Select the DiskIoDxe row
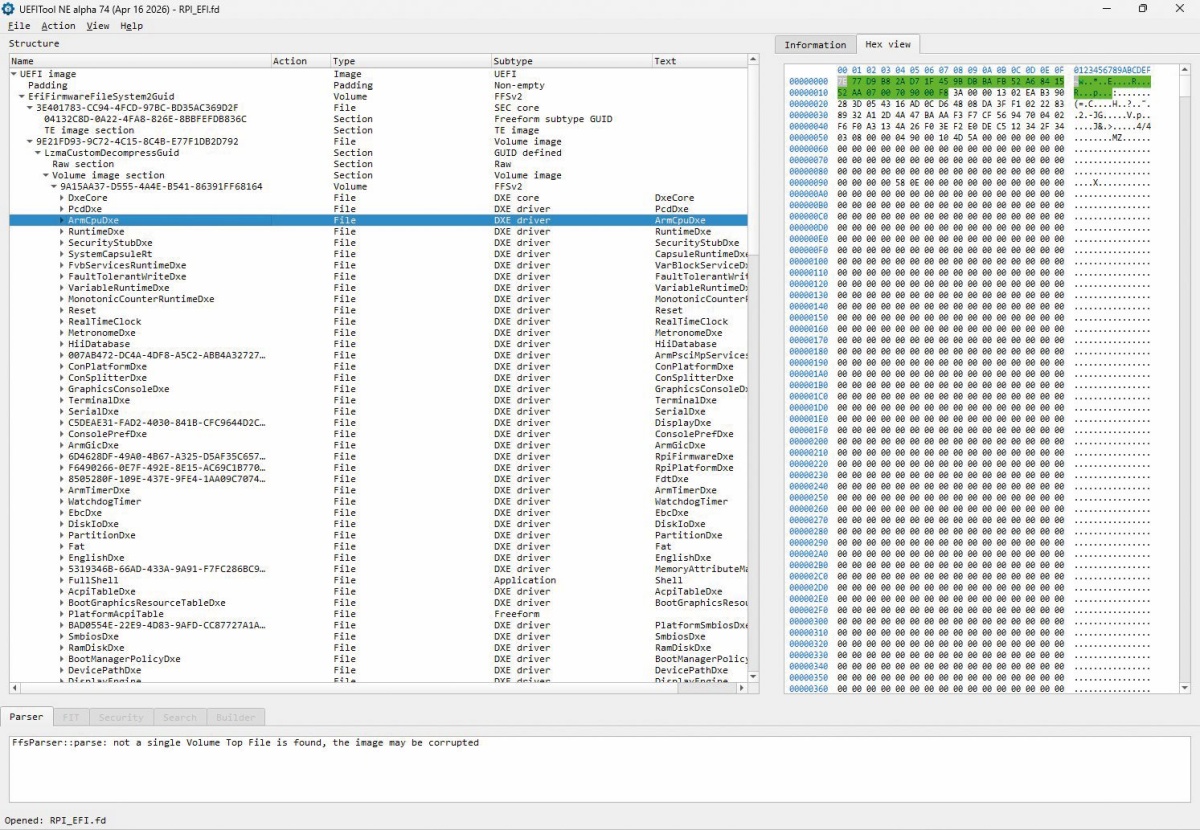 378,524
